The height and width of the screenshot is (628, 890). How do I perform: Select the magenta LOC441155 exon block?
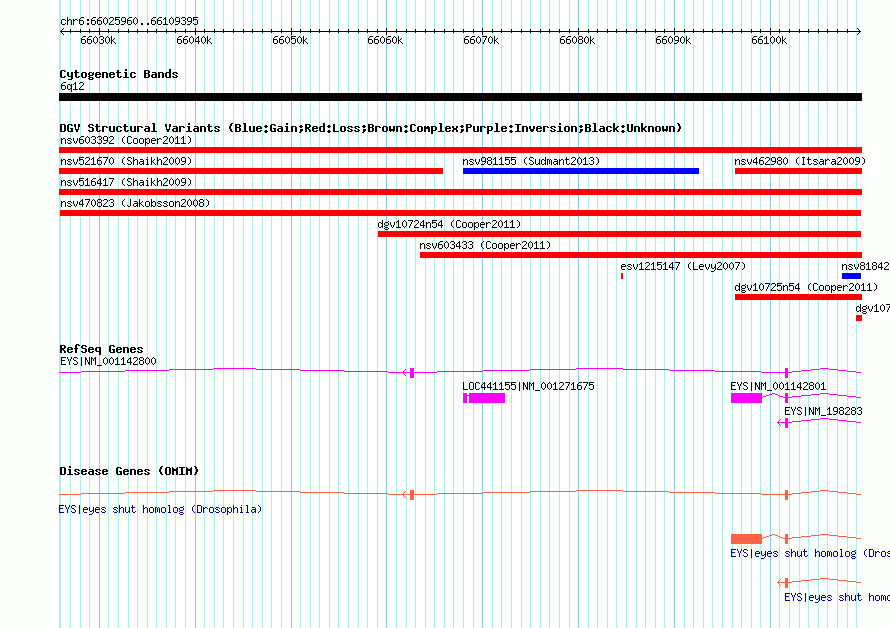pos(486,398)
